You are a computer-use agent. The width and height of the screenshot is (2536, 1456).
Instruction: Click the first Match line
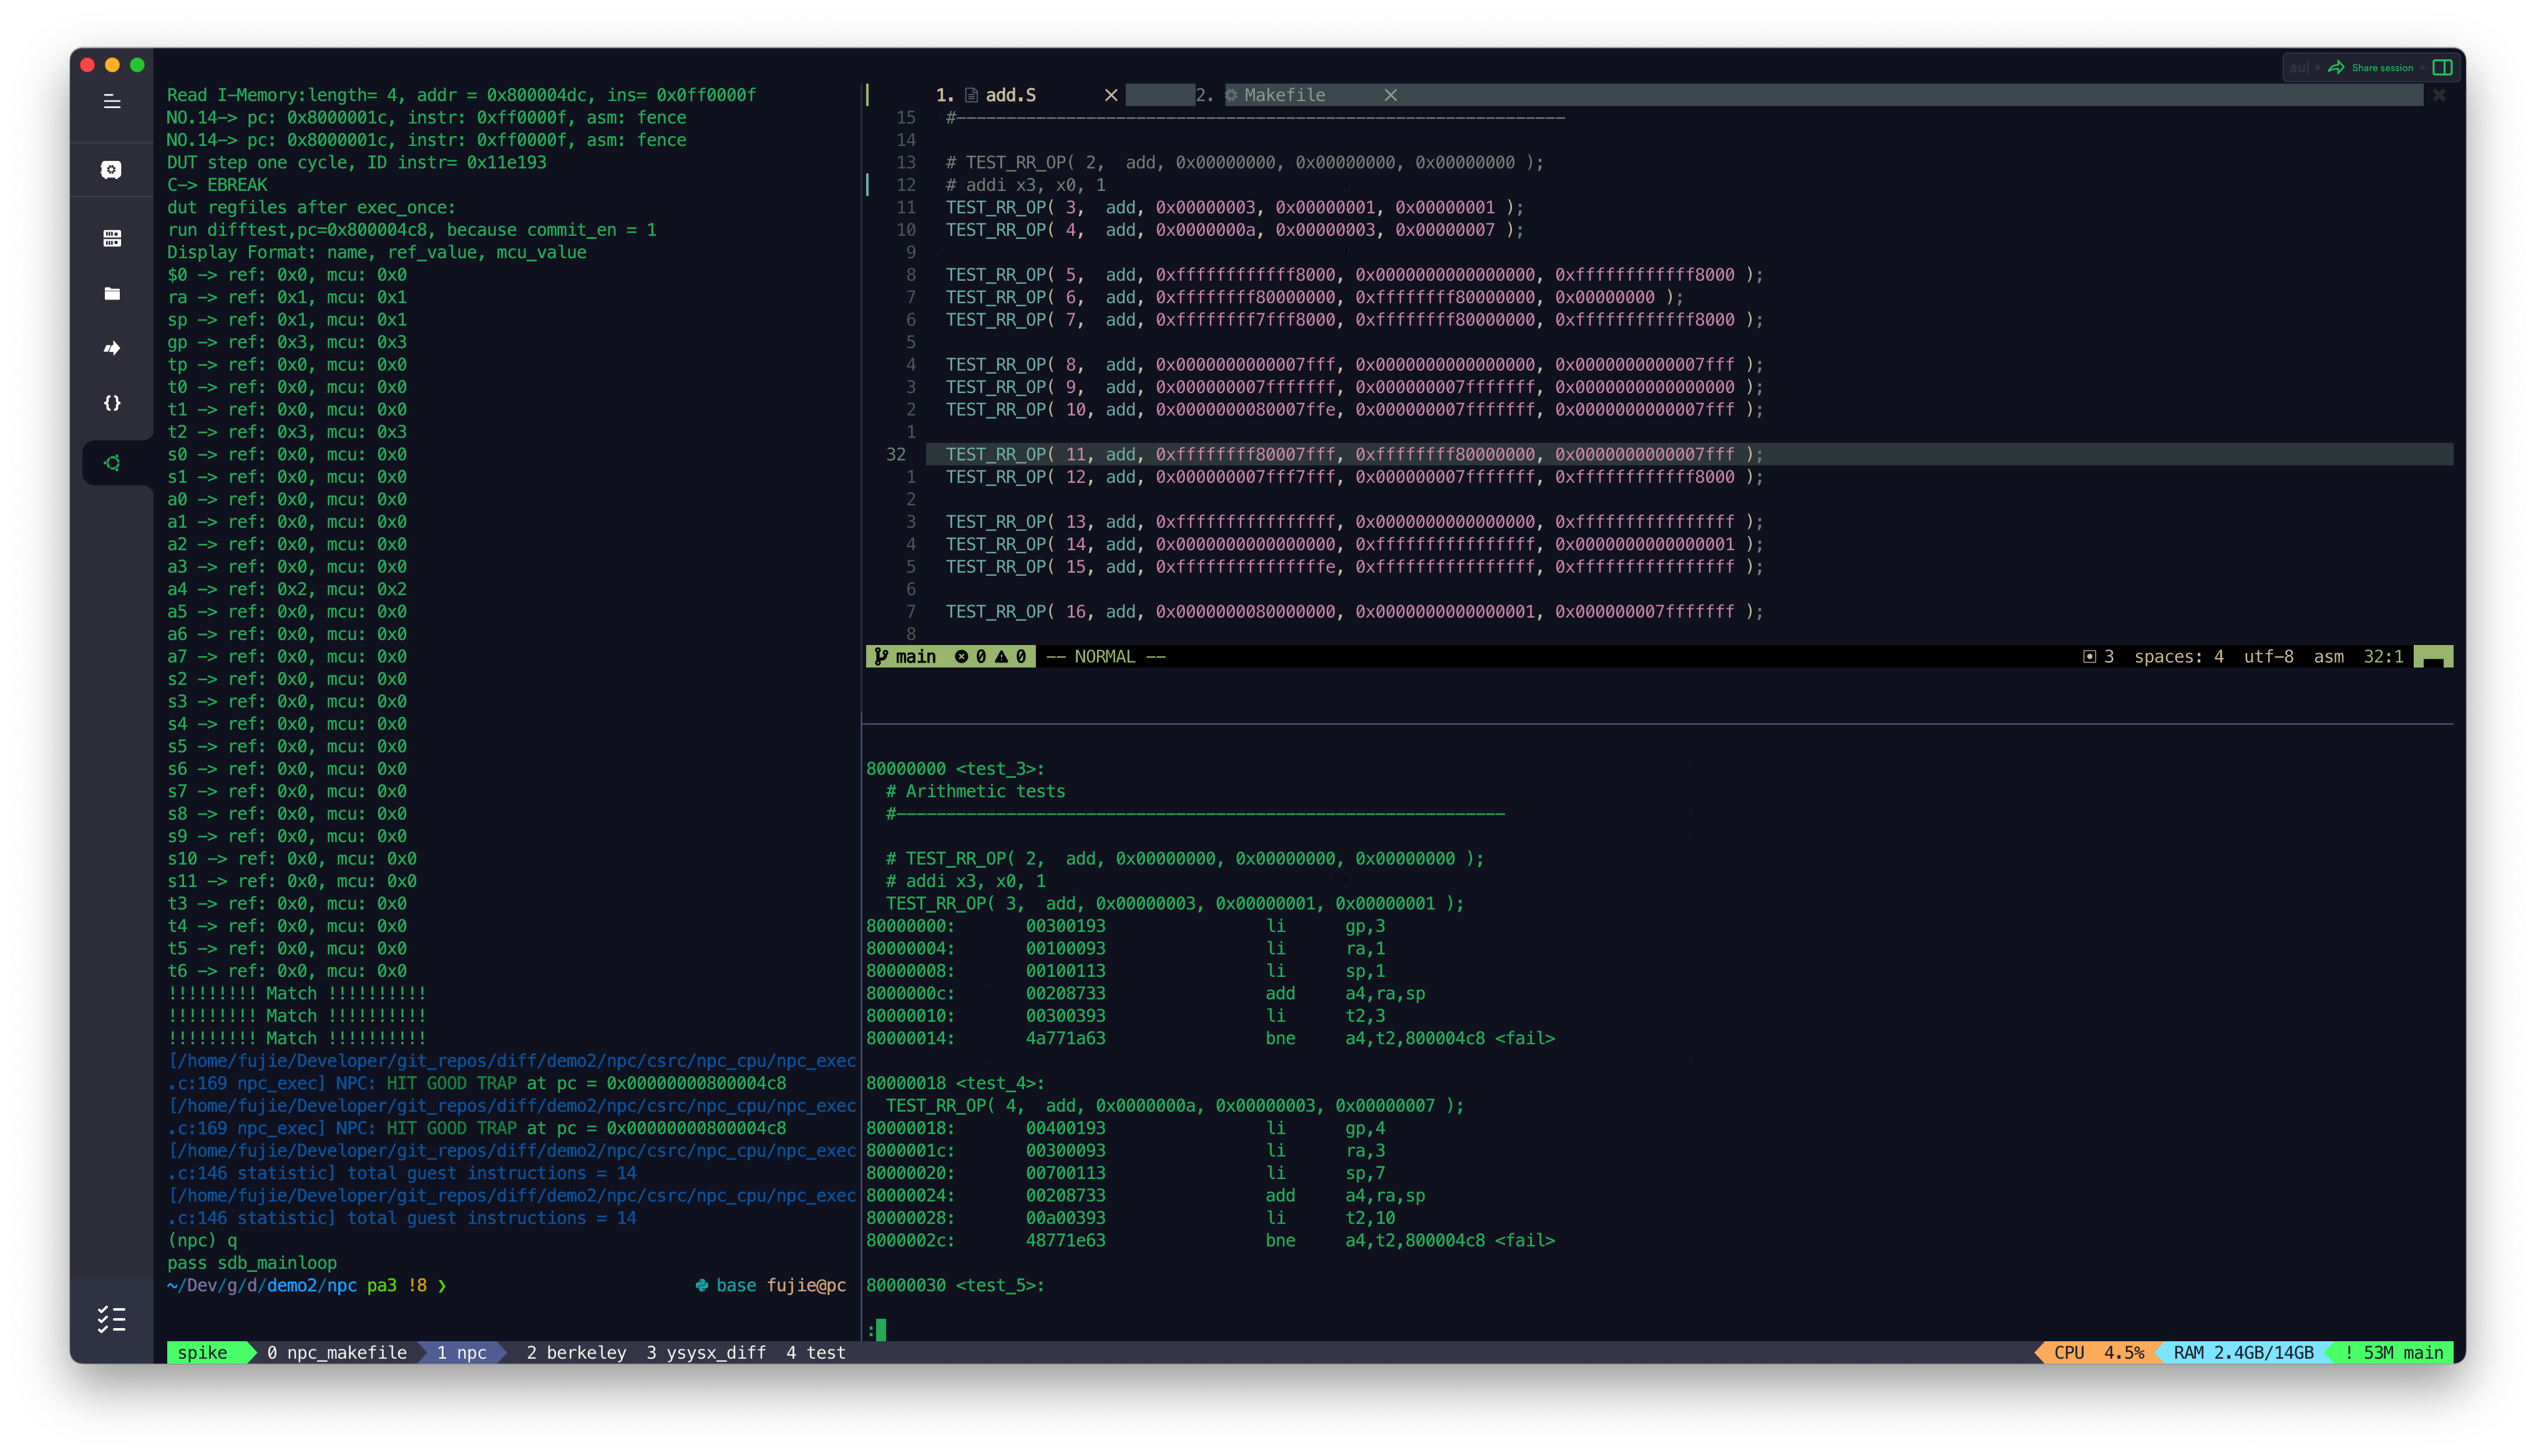pyautogui.click(x=297, y=993)
